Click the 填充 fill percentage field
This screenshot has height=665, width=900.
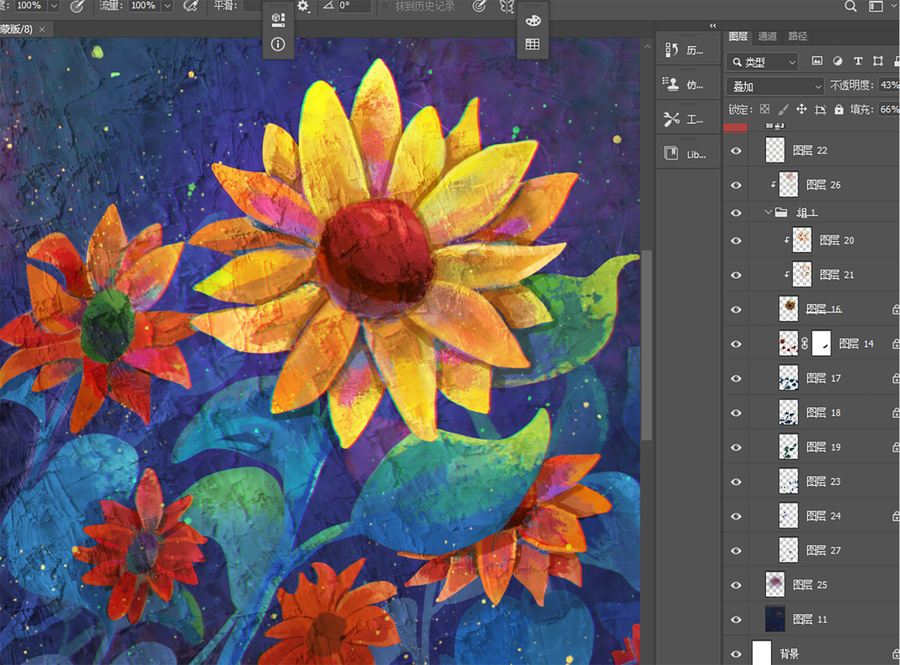pos(889,109)
